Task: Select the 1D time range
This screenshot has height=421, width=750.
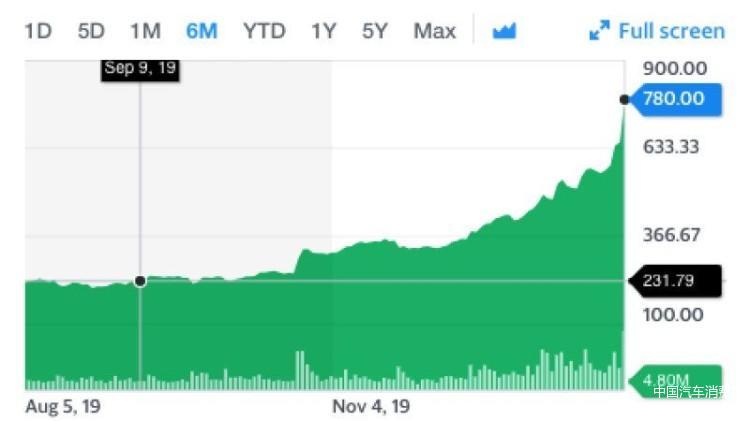Action: click(x=38, y=32)
